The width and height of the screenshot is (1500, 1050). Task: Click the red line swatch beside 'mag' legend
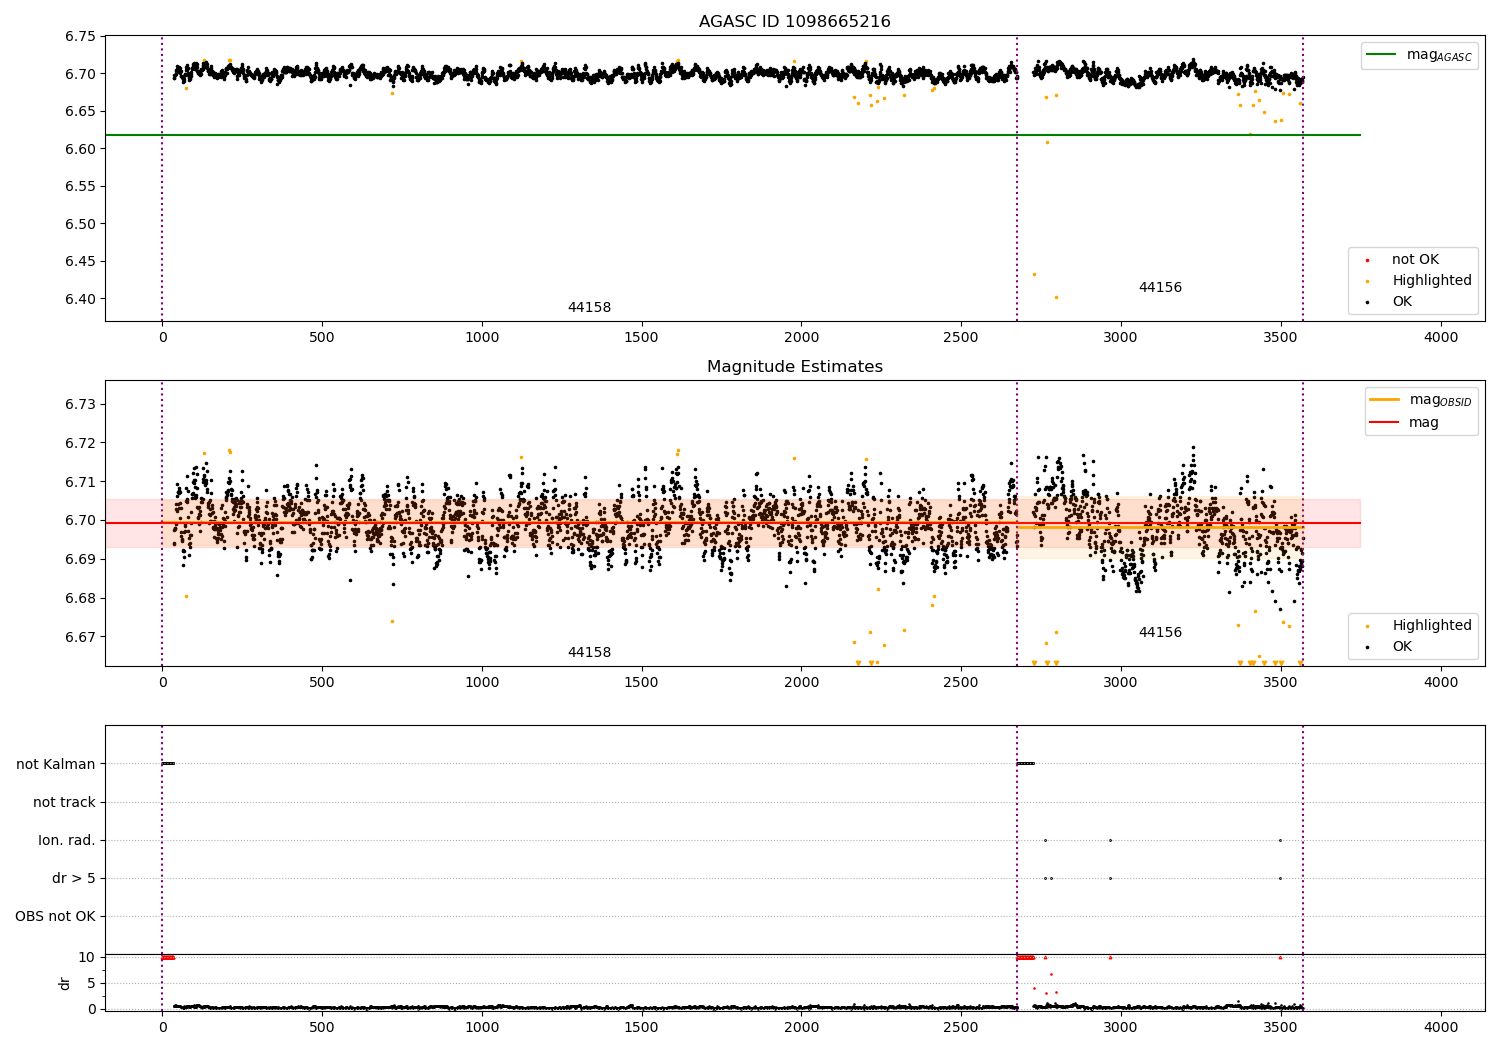pos(1385,422)
